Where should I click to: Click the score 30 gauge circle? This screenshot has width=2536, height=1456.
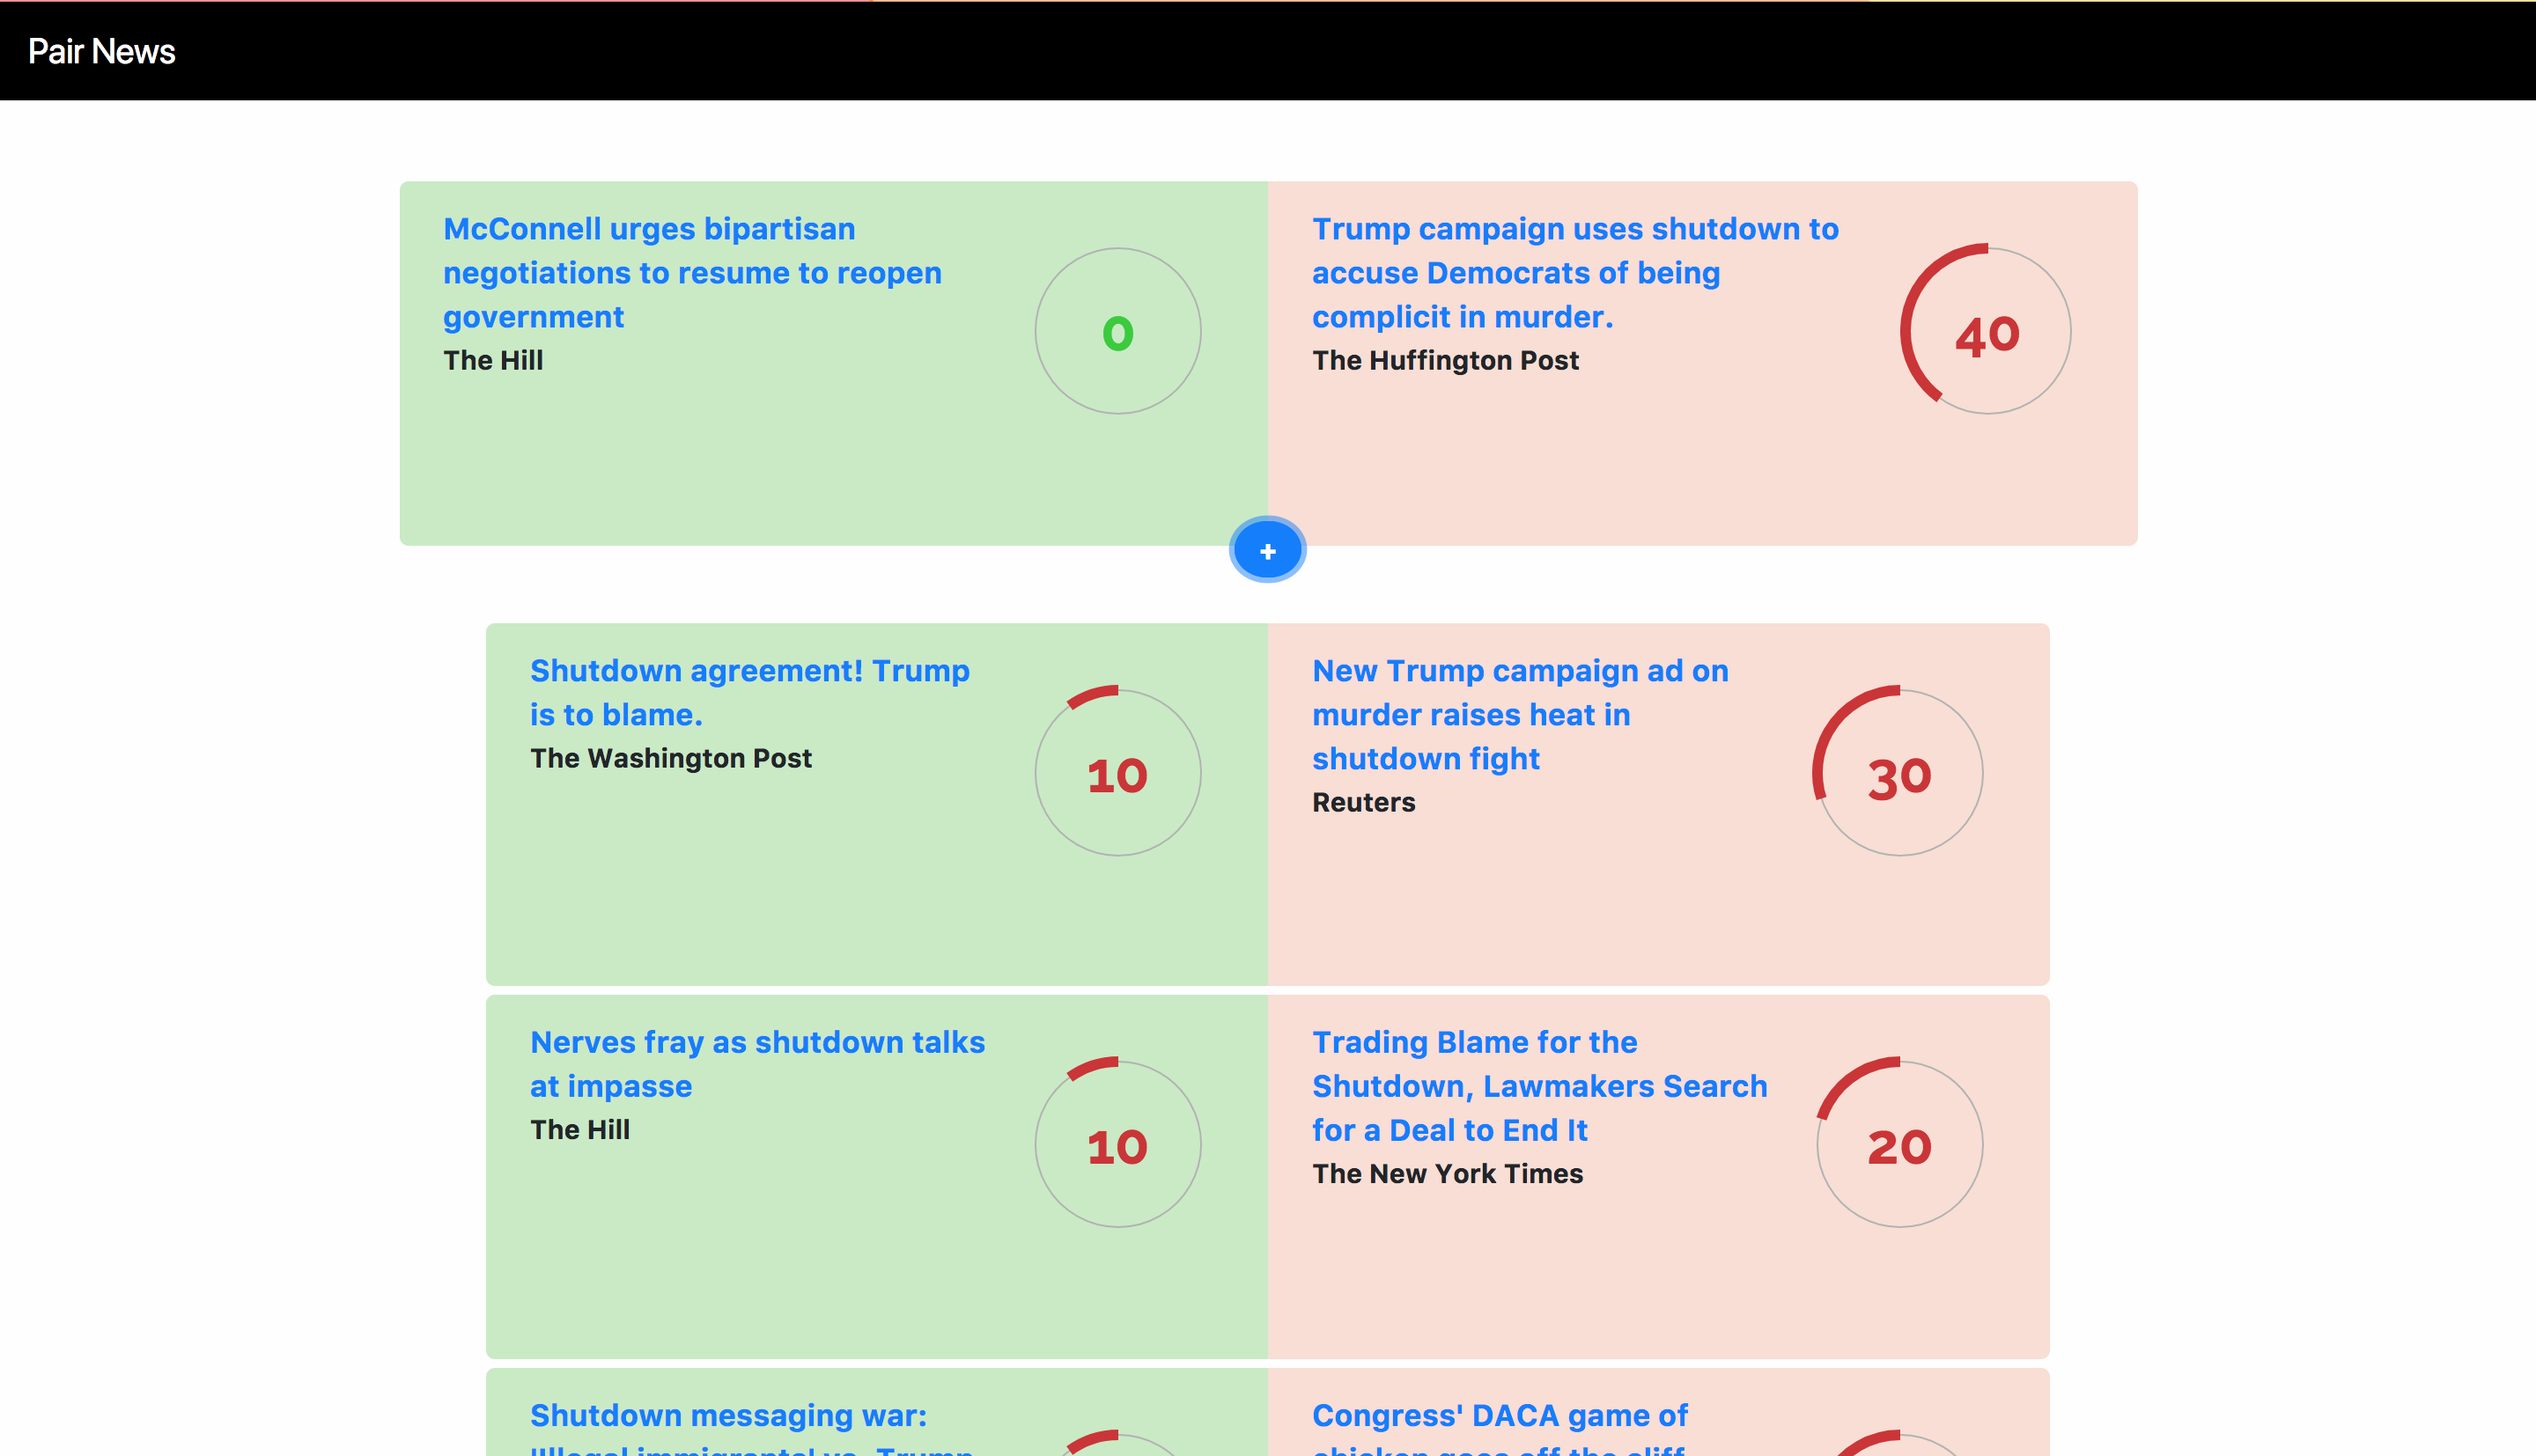click(x=1898, y=774)
